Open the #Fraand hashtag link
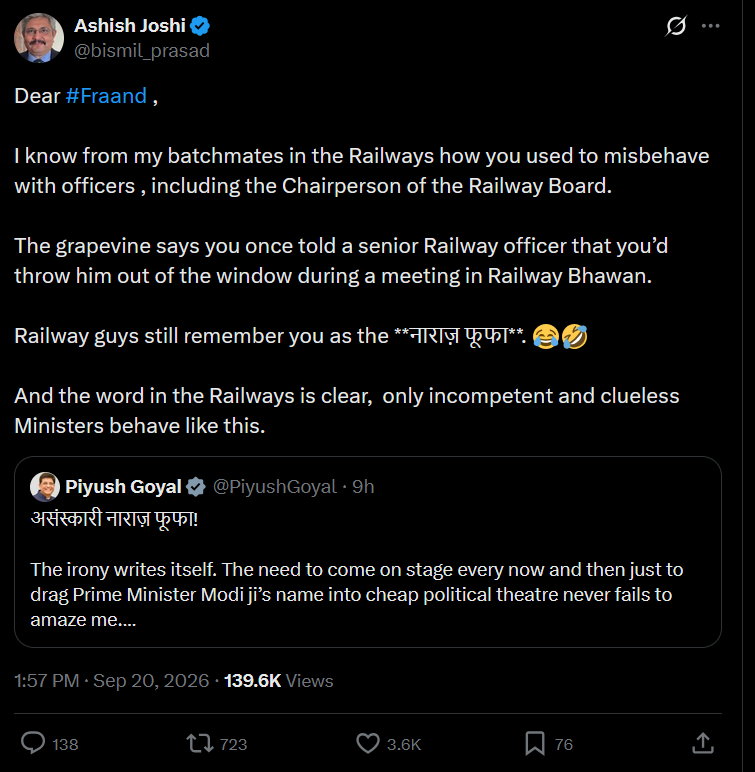This screenshot has width=755, height=772. coord(106,96)
